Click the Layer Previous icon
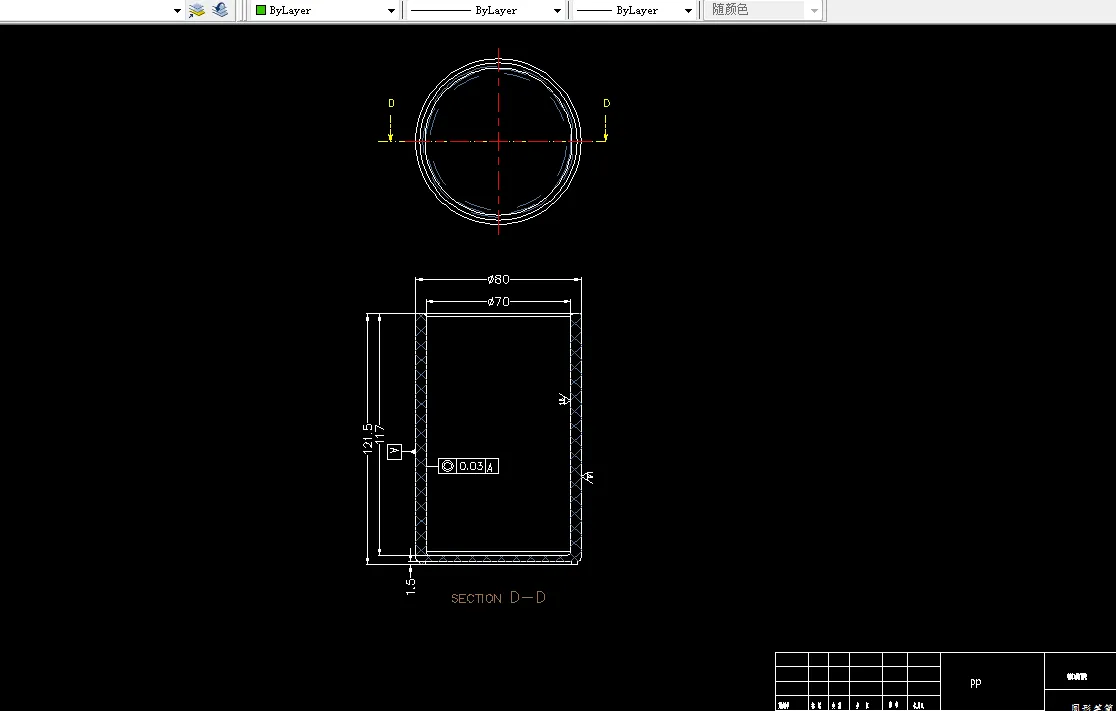The height and width of the screenshot is (711, 1116). click(x=220, y=10)
